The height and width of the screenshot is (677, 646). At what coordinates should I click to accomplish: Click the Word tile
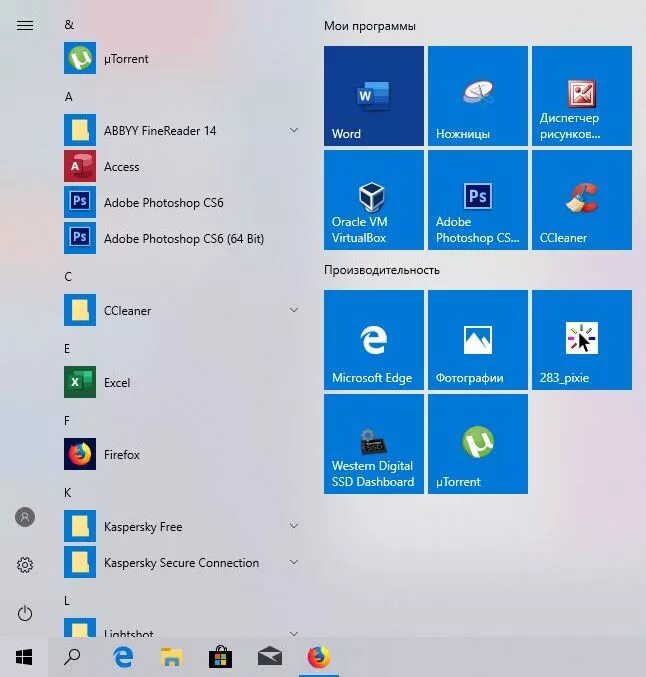[x=374, y=96]
